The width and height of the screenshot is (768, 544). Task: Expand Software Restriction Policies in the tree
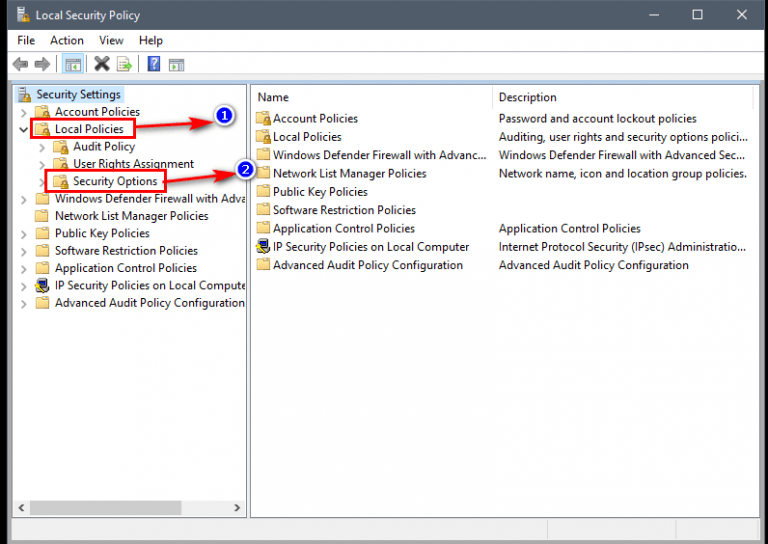(24, 251)
